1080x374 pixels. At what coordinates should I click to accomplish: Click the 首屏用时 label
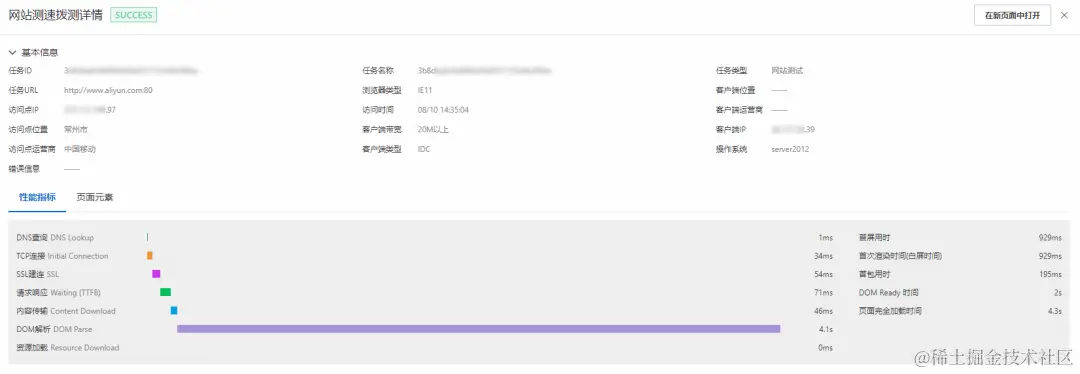click(x=874, y=238)
